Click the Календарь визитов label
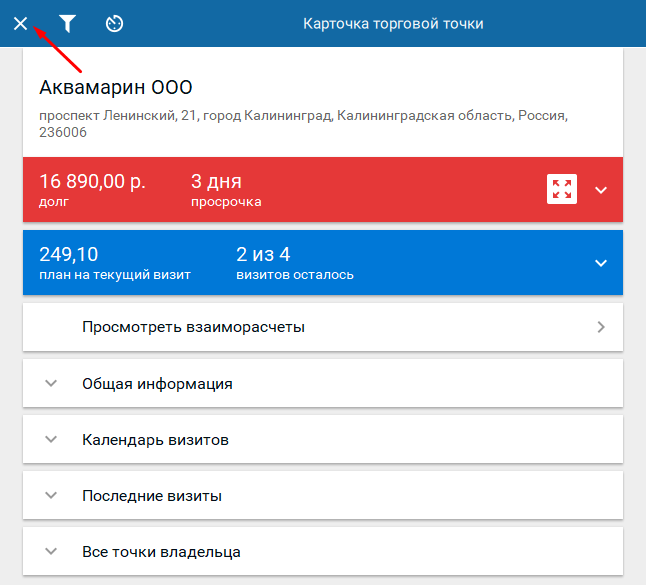646x585 pixels. tap(155, 440)
